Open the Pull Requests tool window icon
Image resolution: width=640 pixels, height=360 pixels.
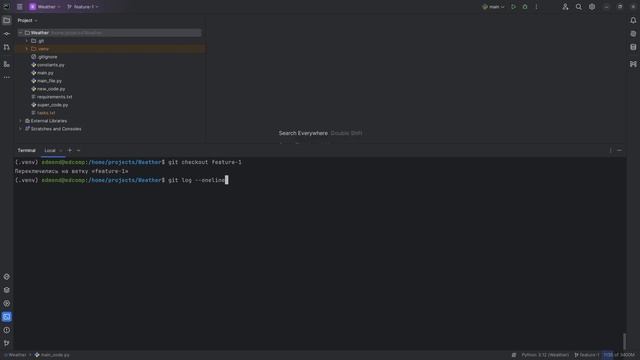coord(7,47)
